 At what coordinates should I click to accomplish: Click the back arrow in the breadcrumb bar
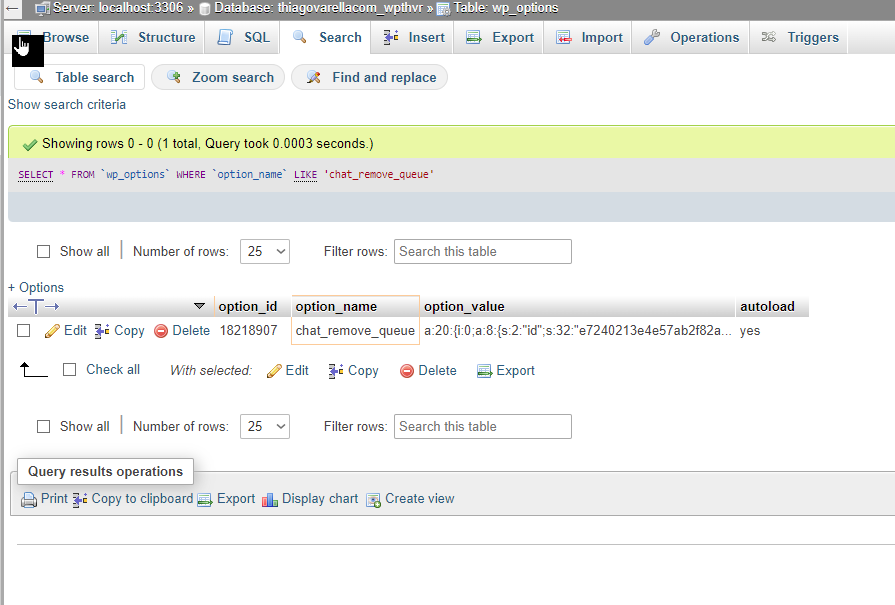[x=12, y=8]
